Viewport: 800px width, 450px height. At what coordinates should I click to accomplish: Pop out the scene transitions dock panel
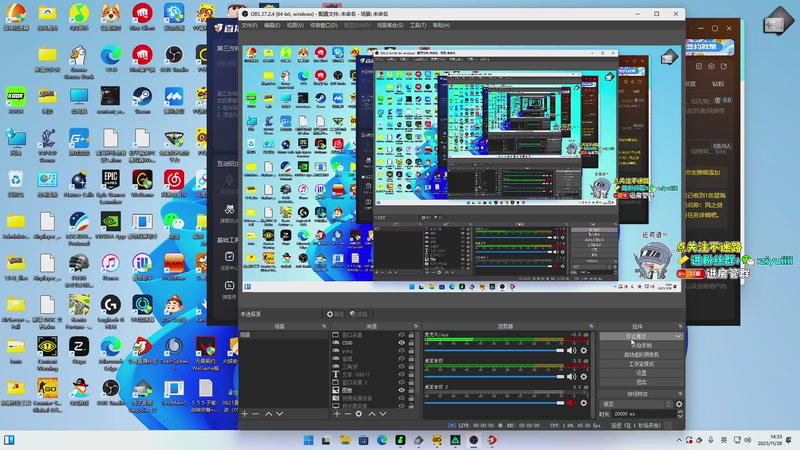coord(680,394)
